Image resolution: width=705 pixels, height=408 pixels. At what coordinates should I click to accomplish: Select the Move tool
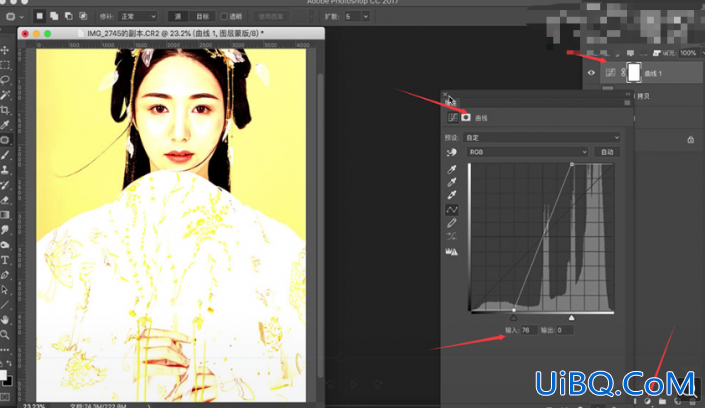pos(5,50)
